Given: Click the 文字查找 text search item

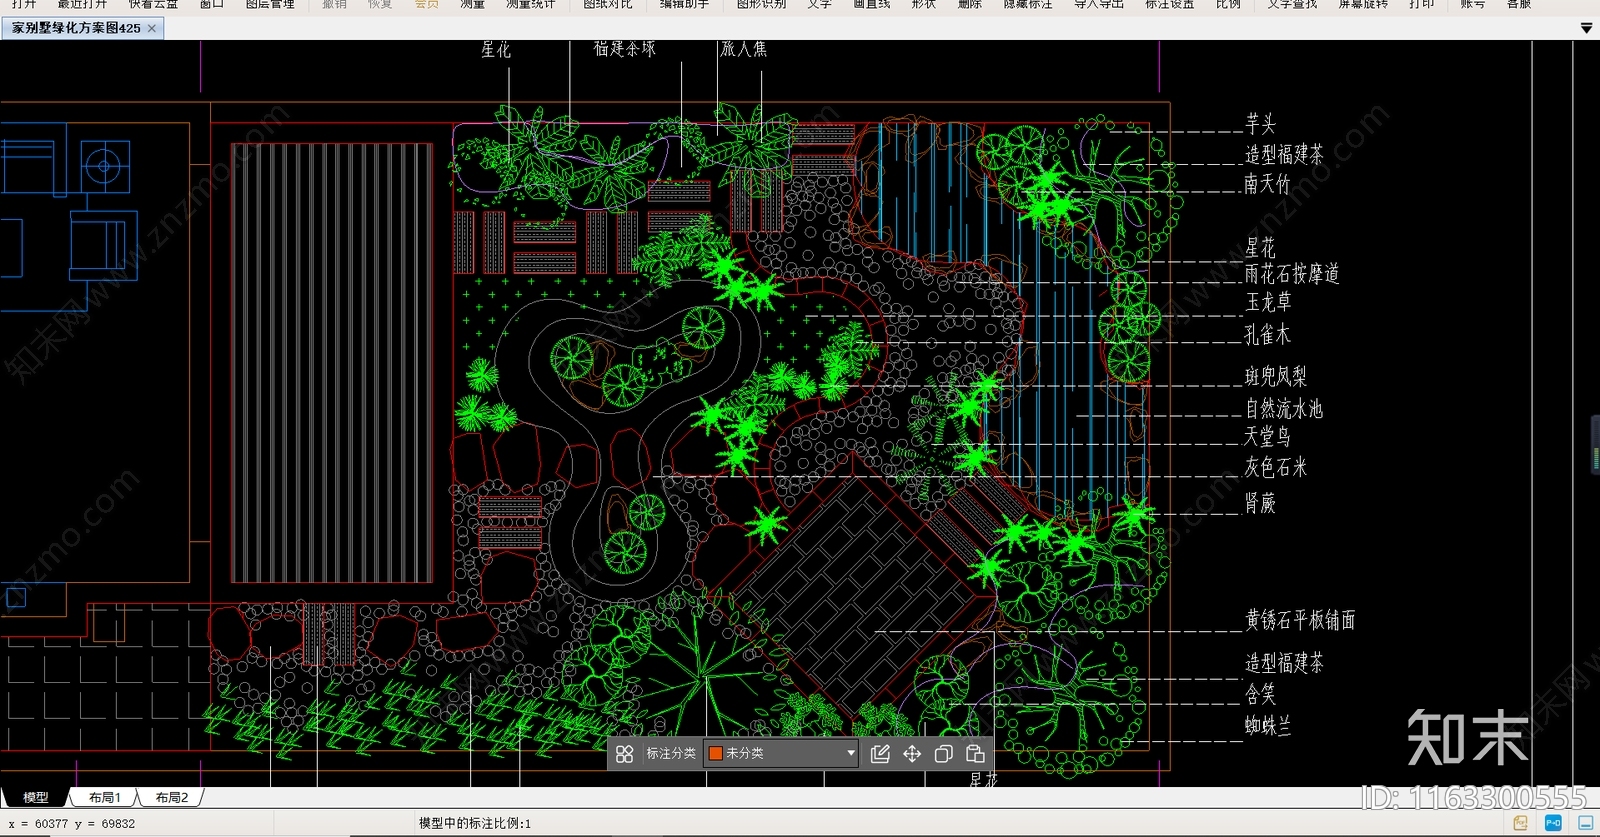Looking at the screenshot, I should click(1293, 5).
